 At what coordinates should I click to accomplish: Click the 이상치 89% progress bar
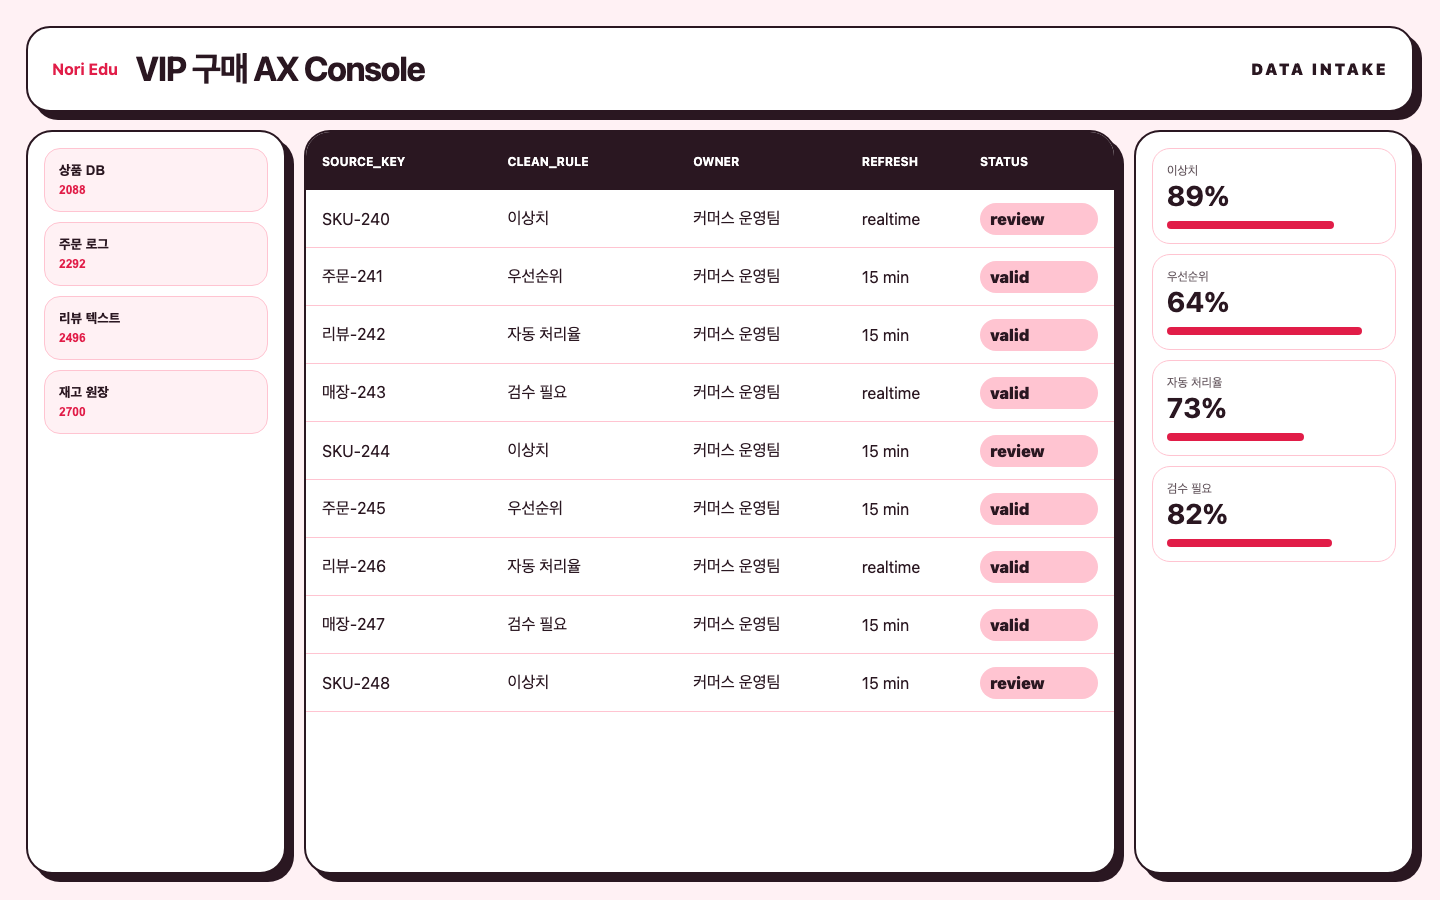click(1250, 225)
